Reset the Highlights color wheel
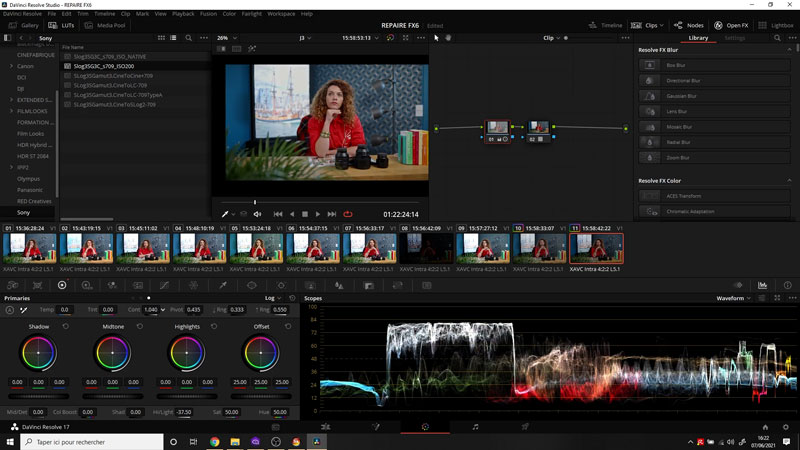 click(214, 326)
